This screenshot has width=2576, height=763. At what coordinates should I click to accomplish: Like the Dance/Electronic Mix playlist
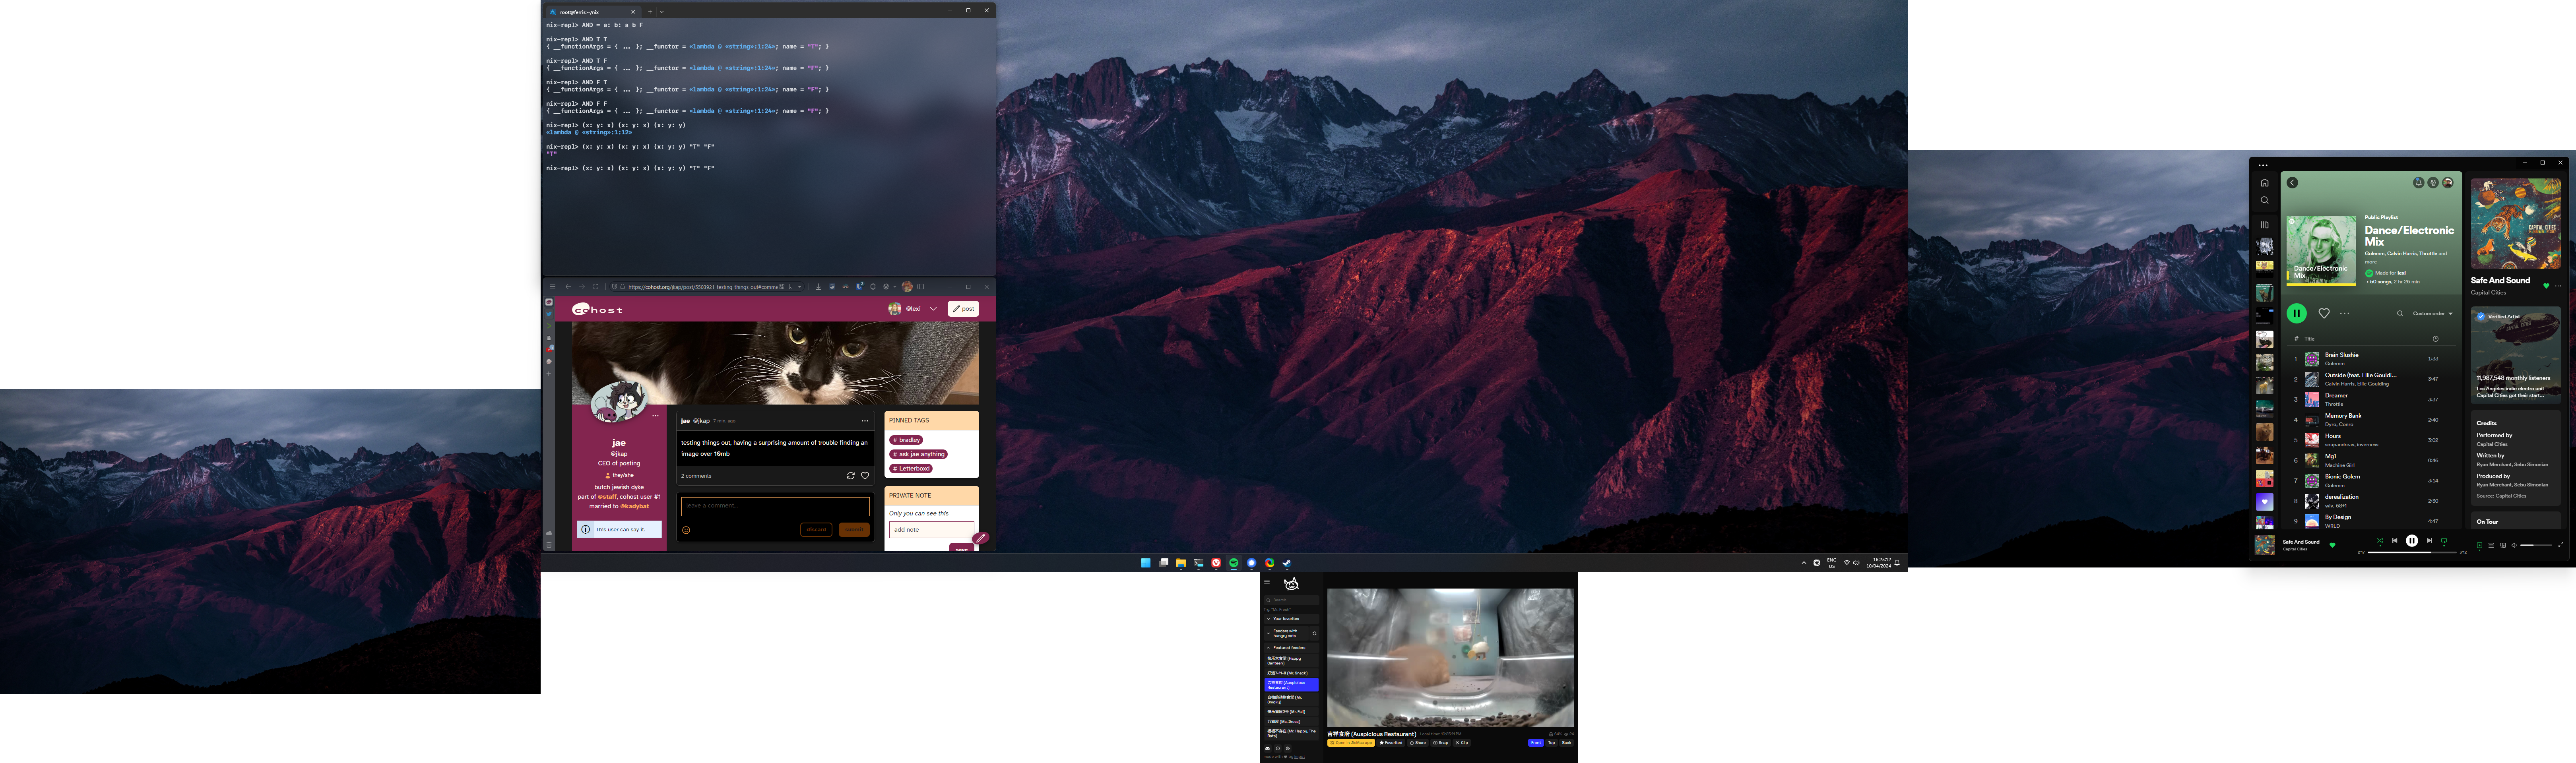(x=2323, y=313)
